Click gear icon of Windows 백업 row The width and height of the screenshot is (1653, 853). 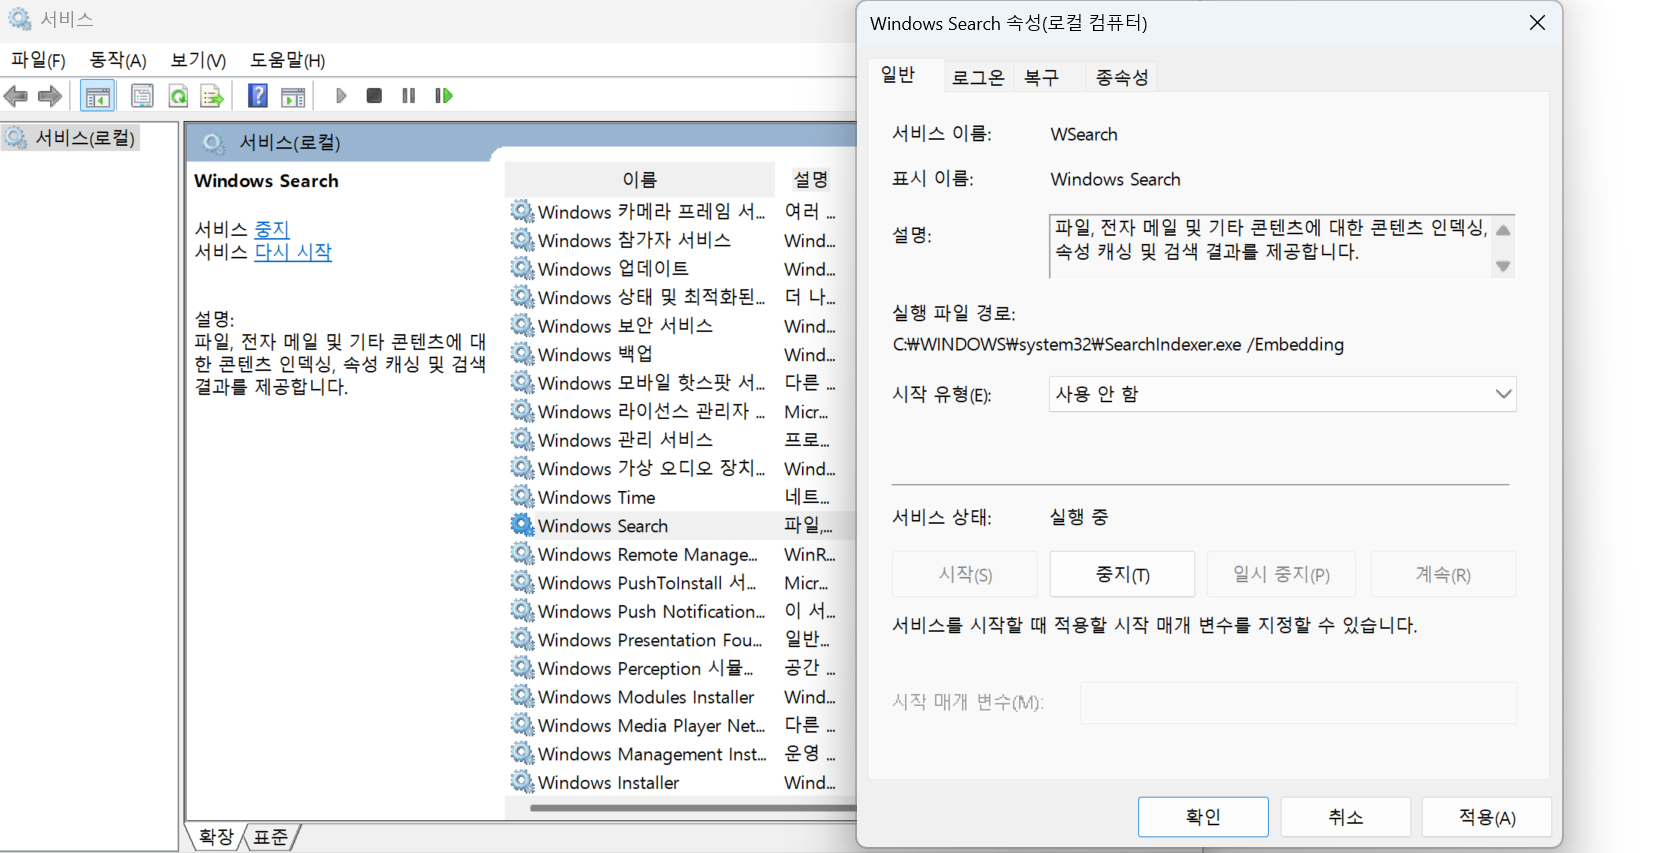click(522, 354)
